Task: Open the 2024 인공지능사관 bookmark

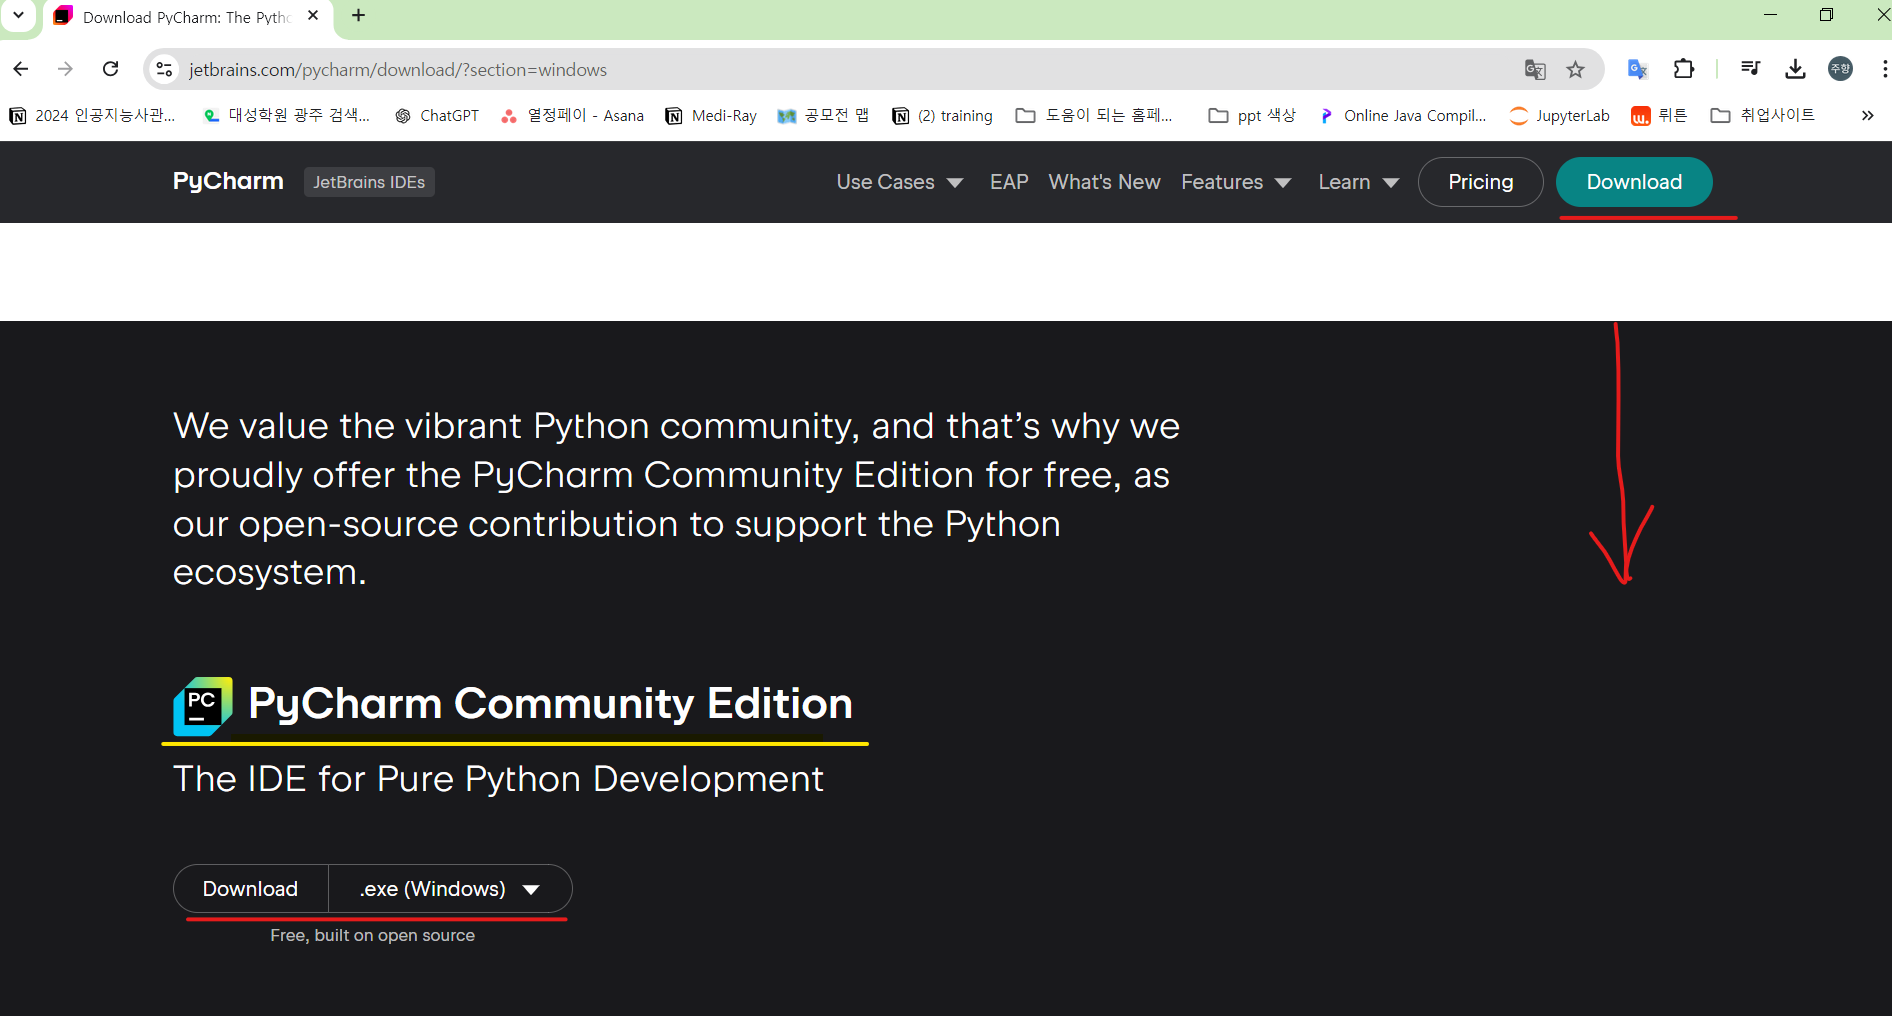Action: tap(92, 116)
